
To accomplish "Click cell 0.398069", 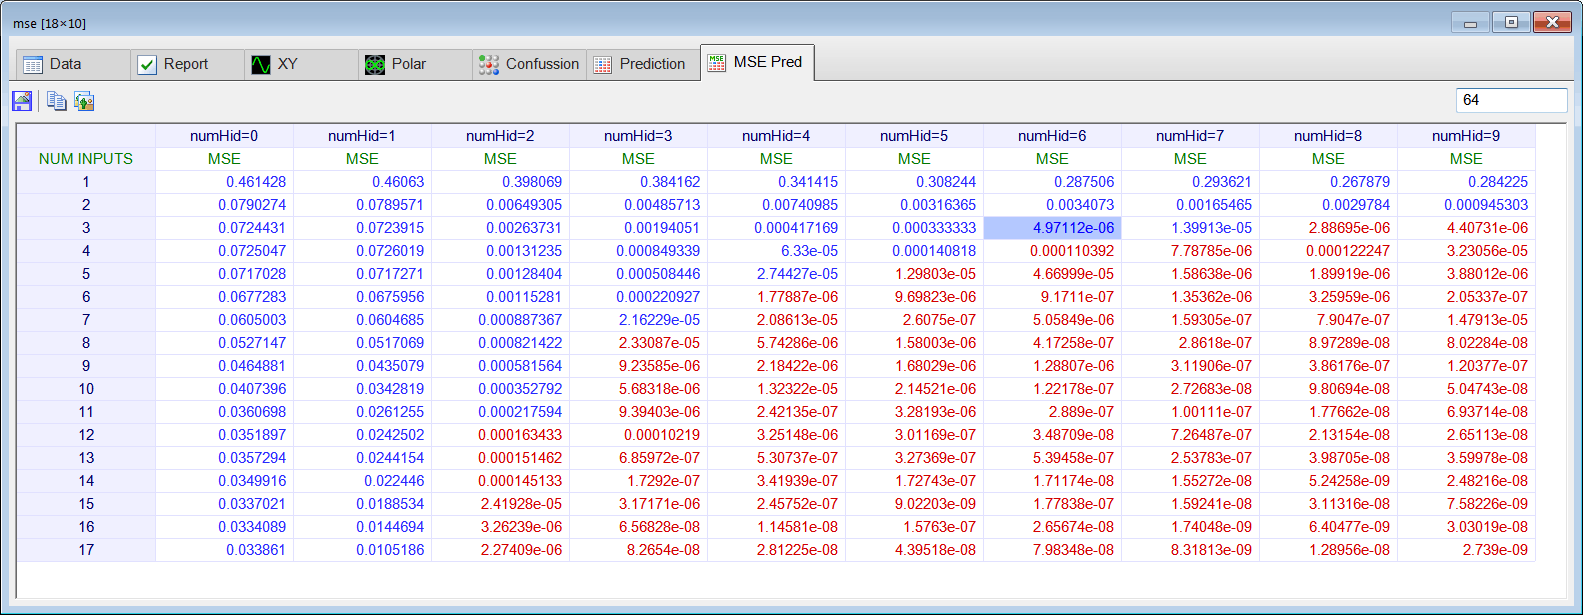I will point(500,182).
